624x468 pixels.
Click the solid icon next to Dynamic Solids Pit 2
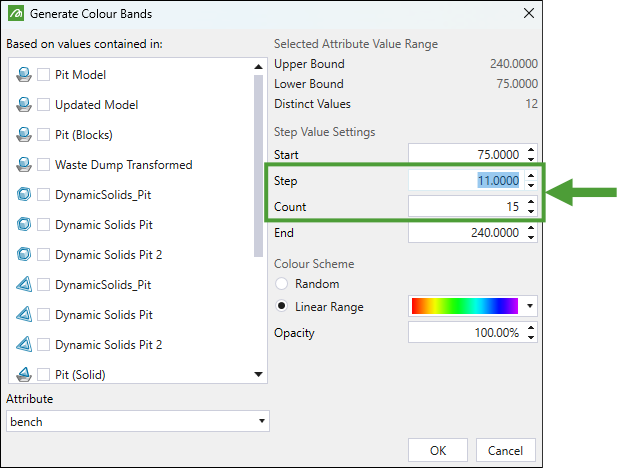point(24,254)
